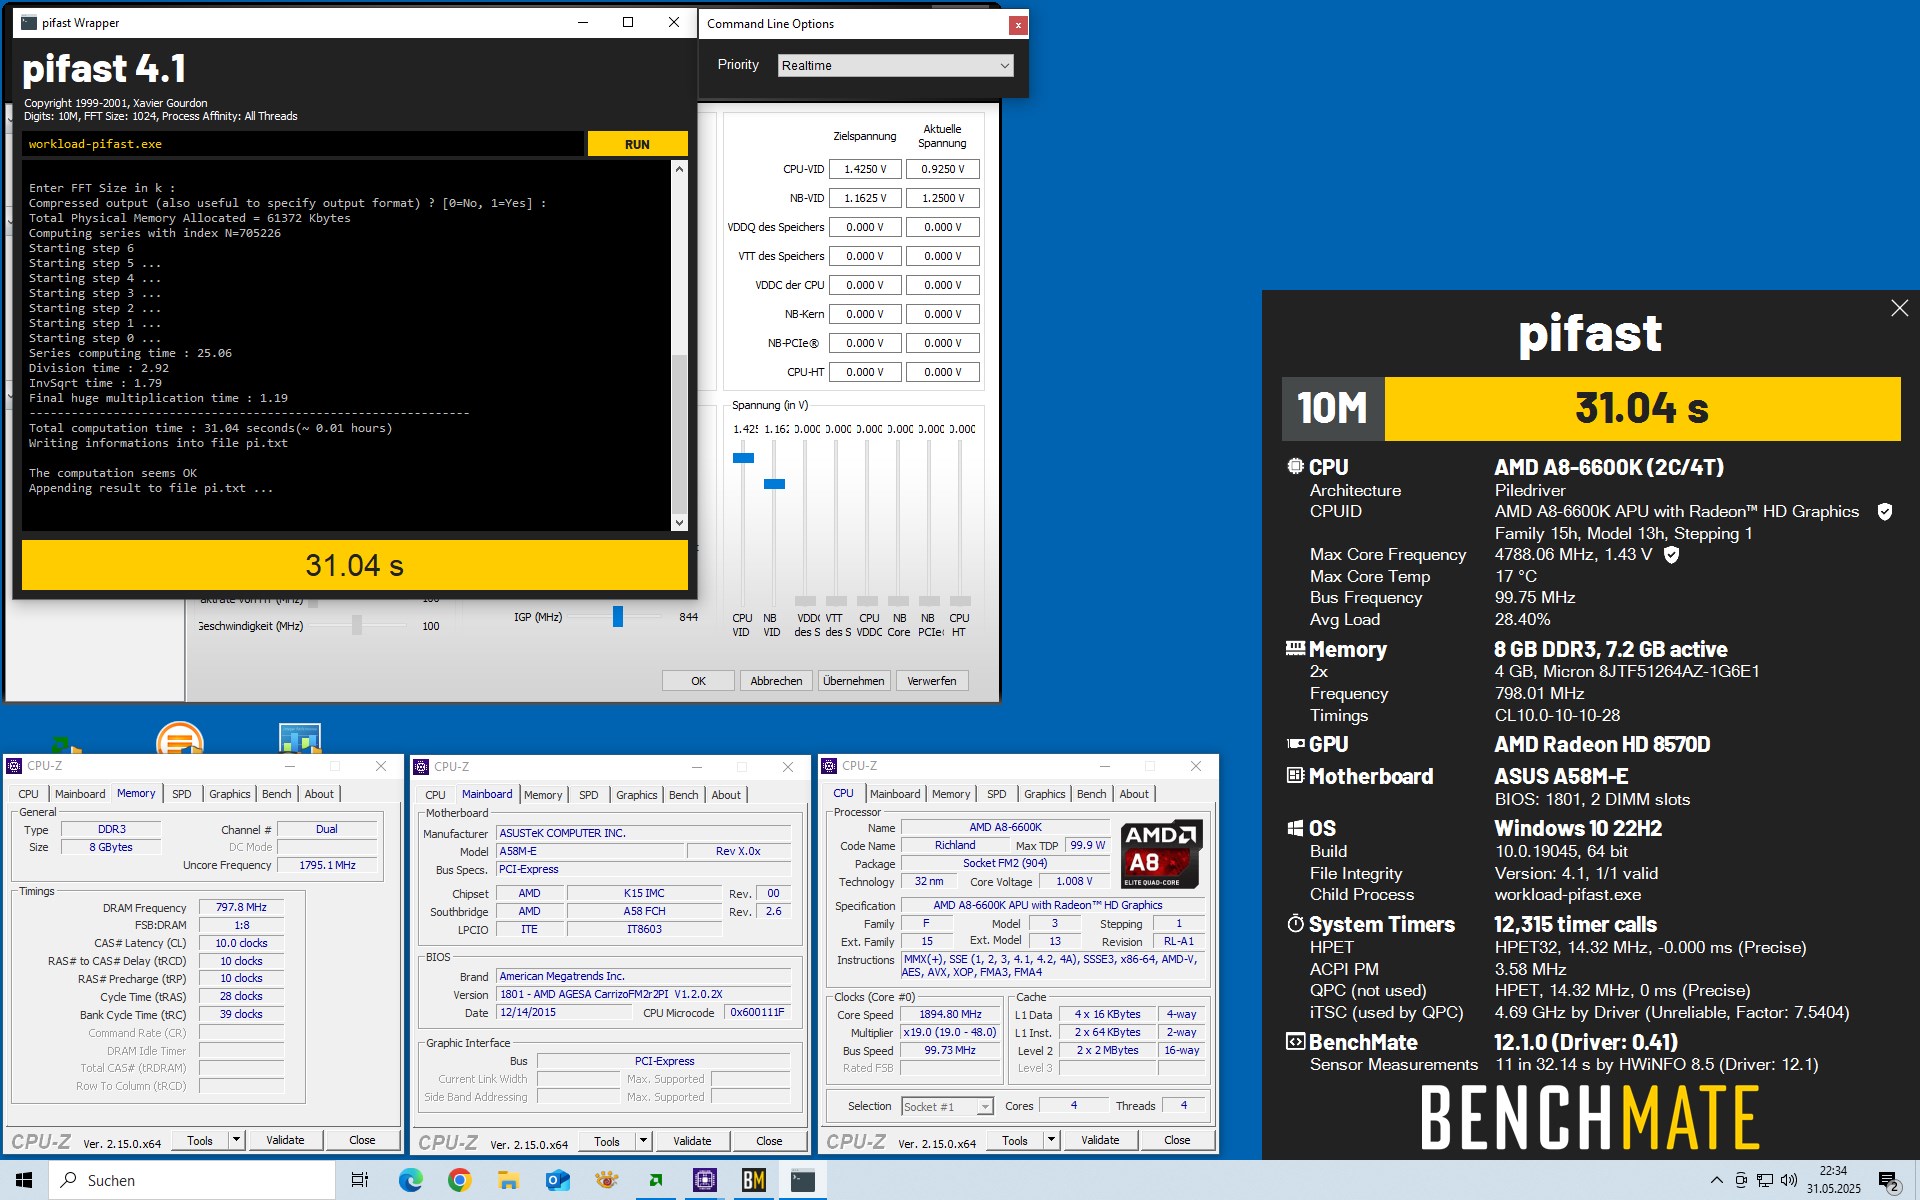The height and width of the screenshot is (1200, 1920).
Task: Switch to the CPU-Z taskbar icon
Action: (x=705, y=1180)
